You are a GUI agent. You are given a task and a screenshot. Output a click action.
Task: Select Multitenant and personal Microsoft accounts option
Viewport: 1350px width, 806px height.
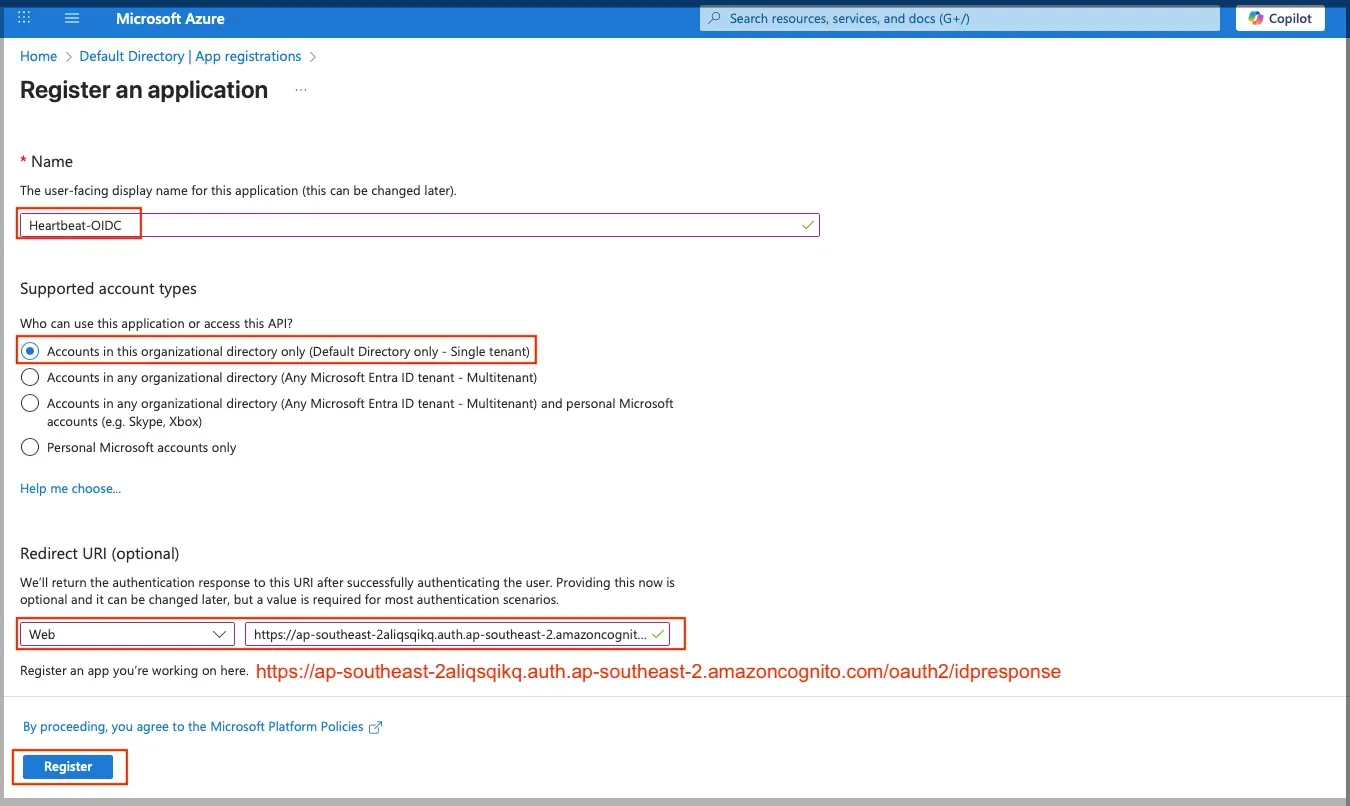(x=30, y=404)
